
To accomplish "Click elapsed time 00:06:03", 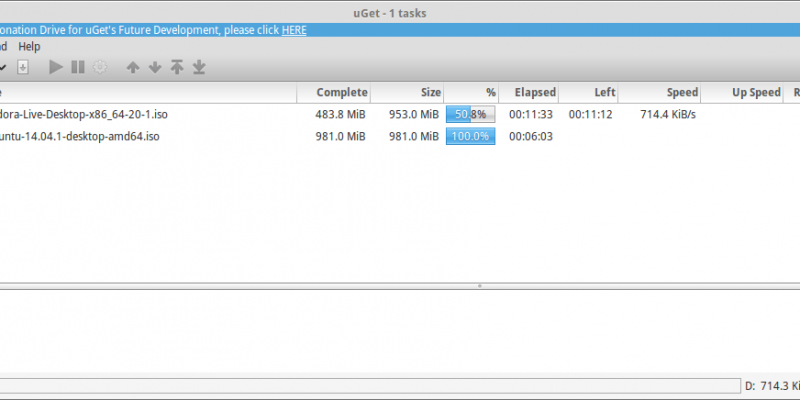I will (531, 136).
